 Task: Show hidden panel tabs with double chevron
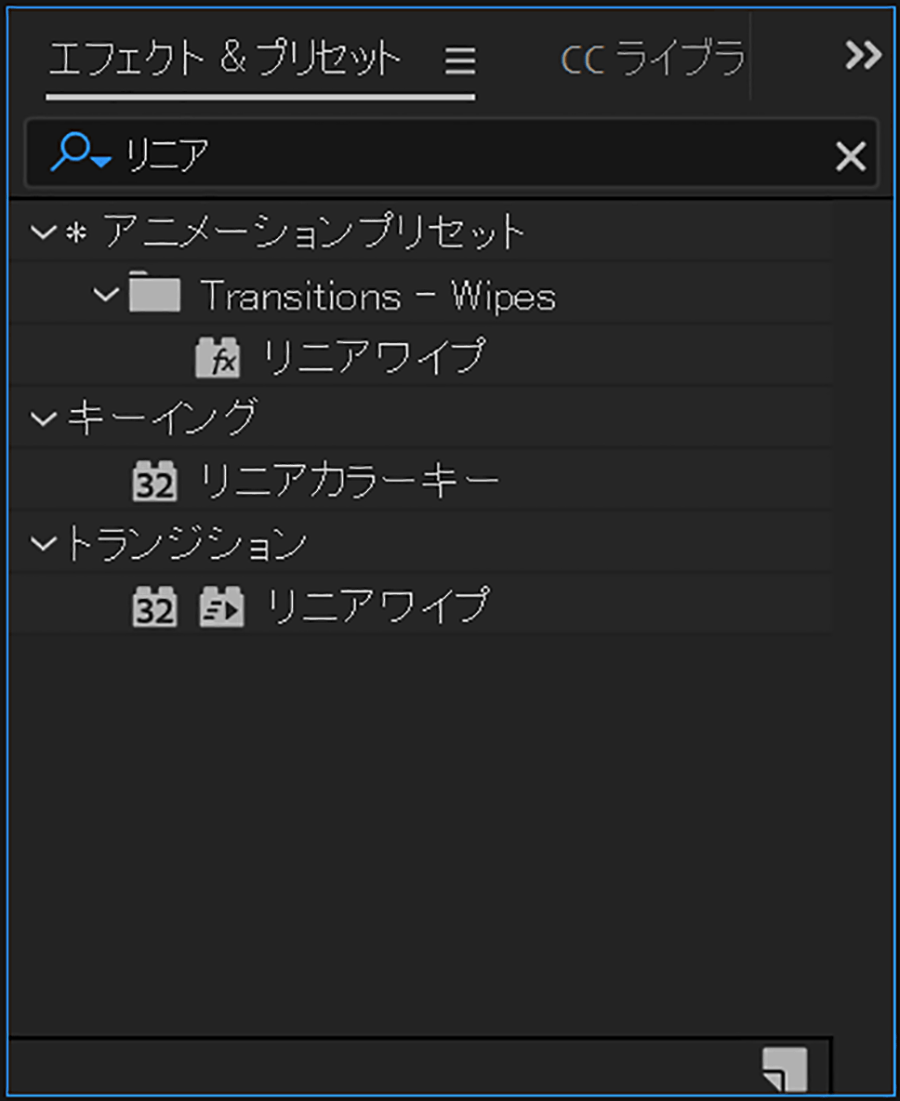[x=862, y=56]
